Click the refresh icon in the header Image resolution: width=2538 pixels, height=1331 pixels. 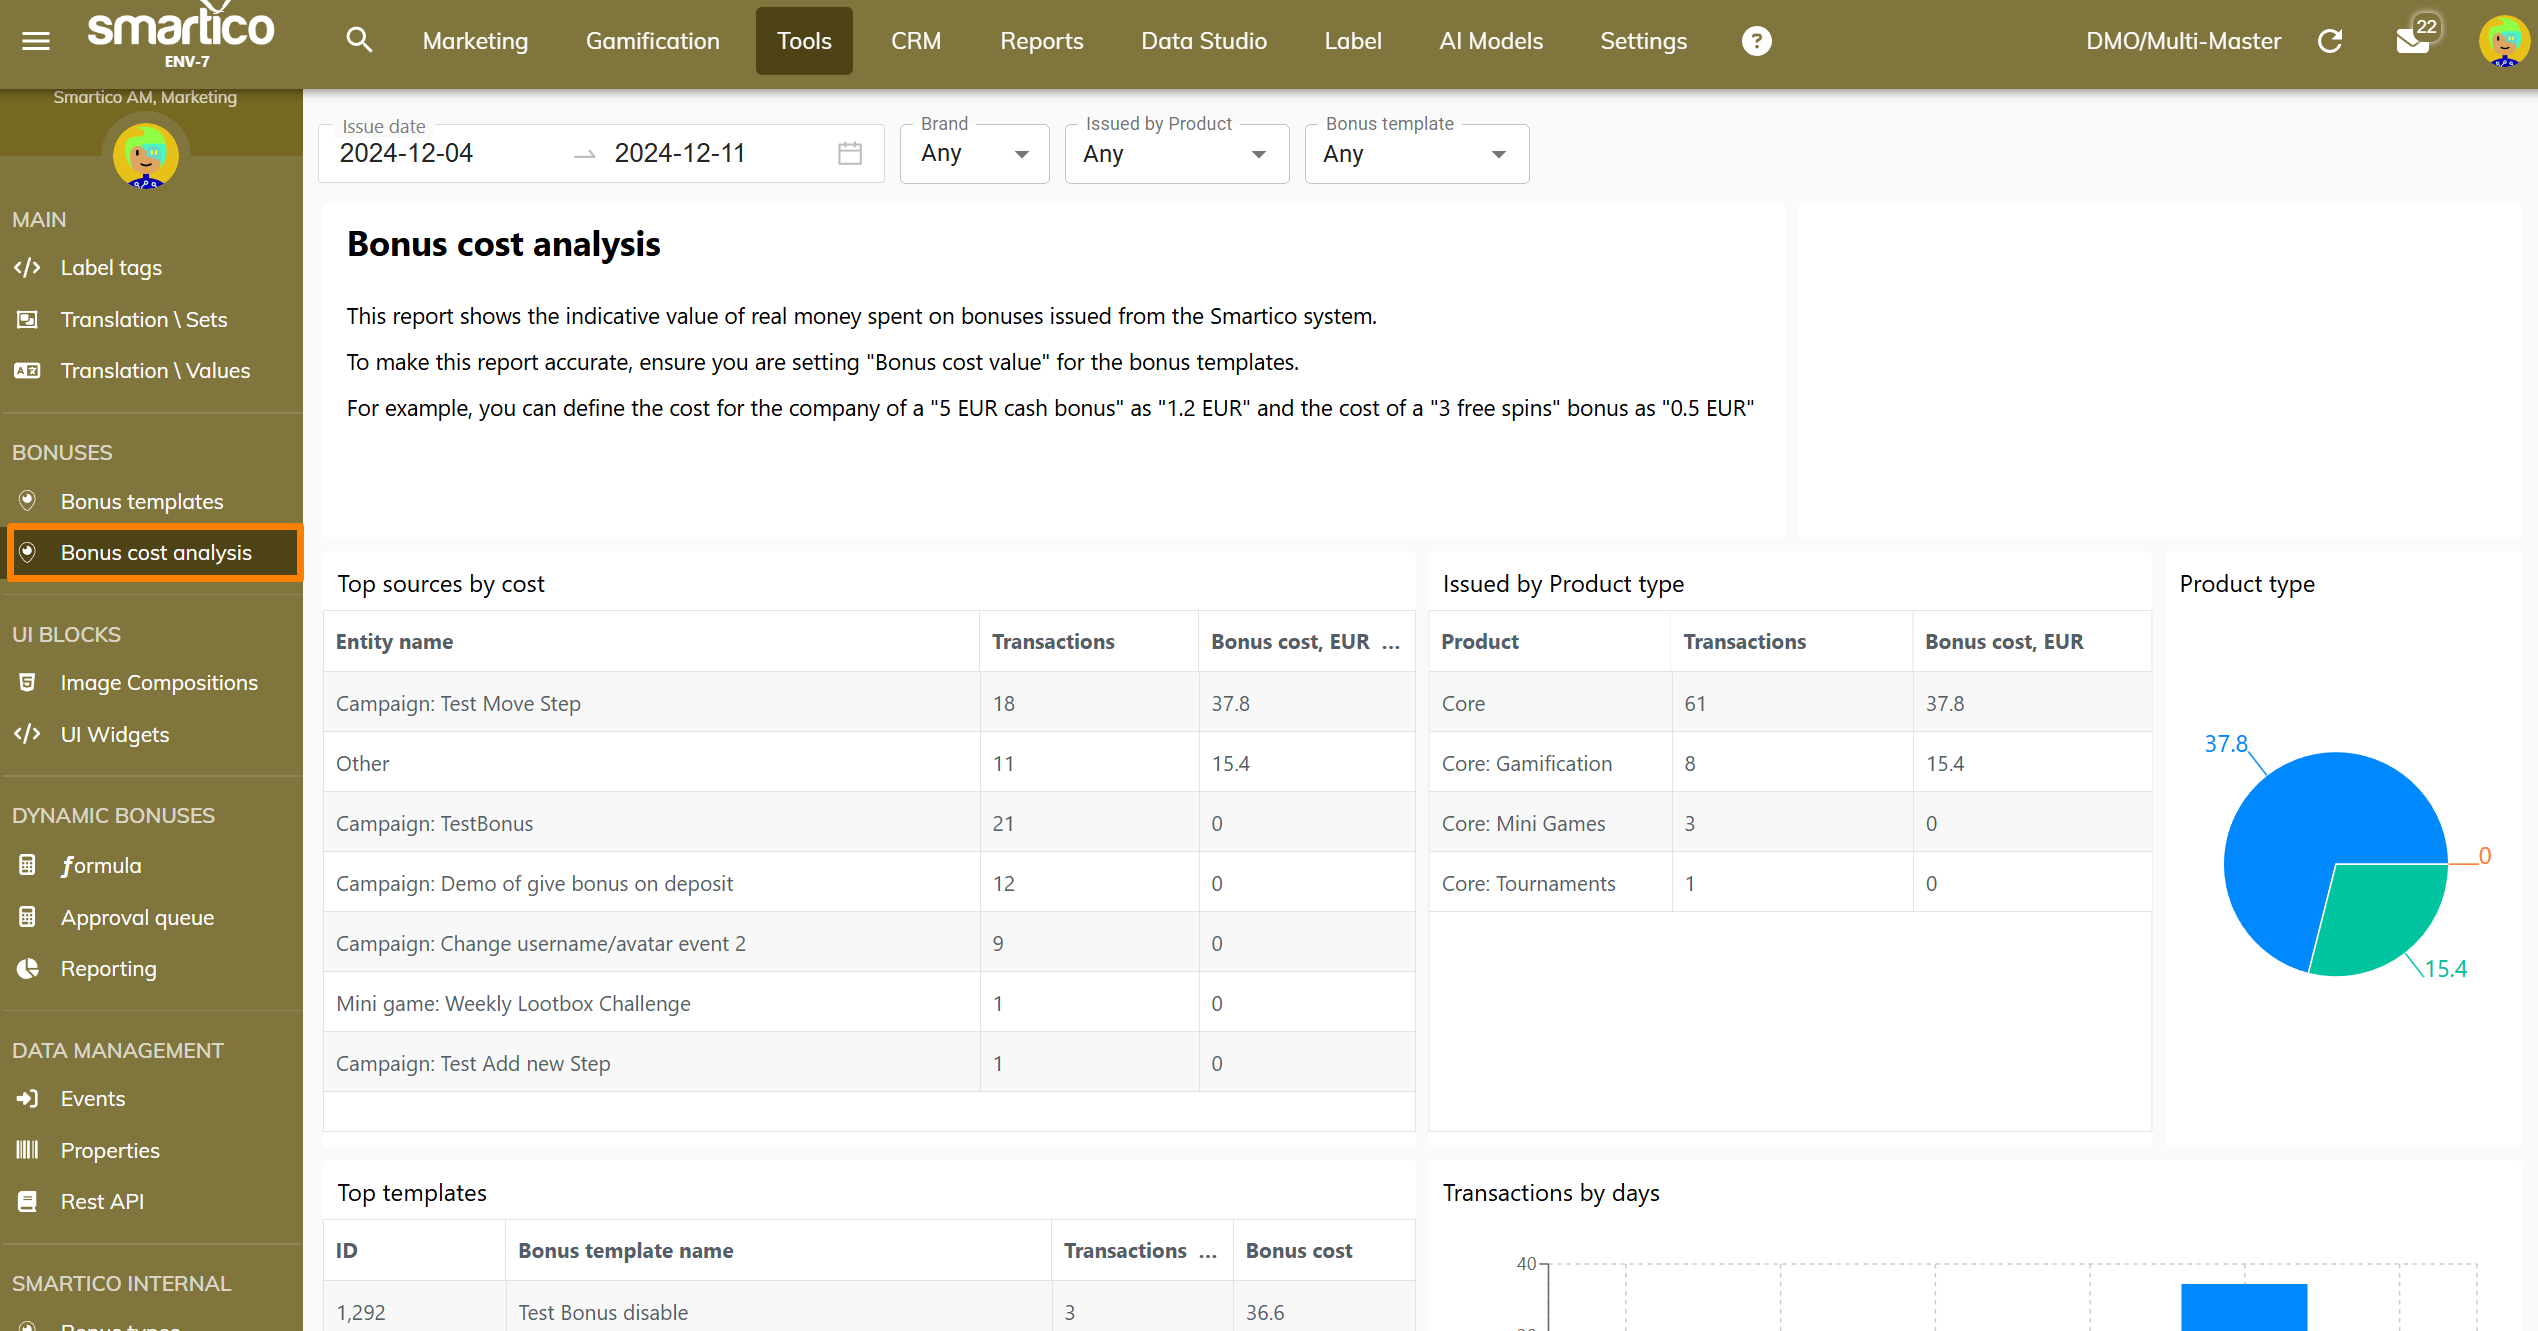tap(2330, 41)
